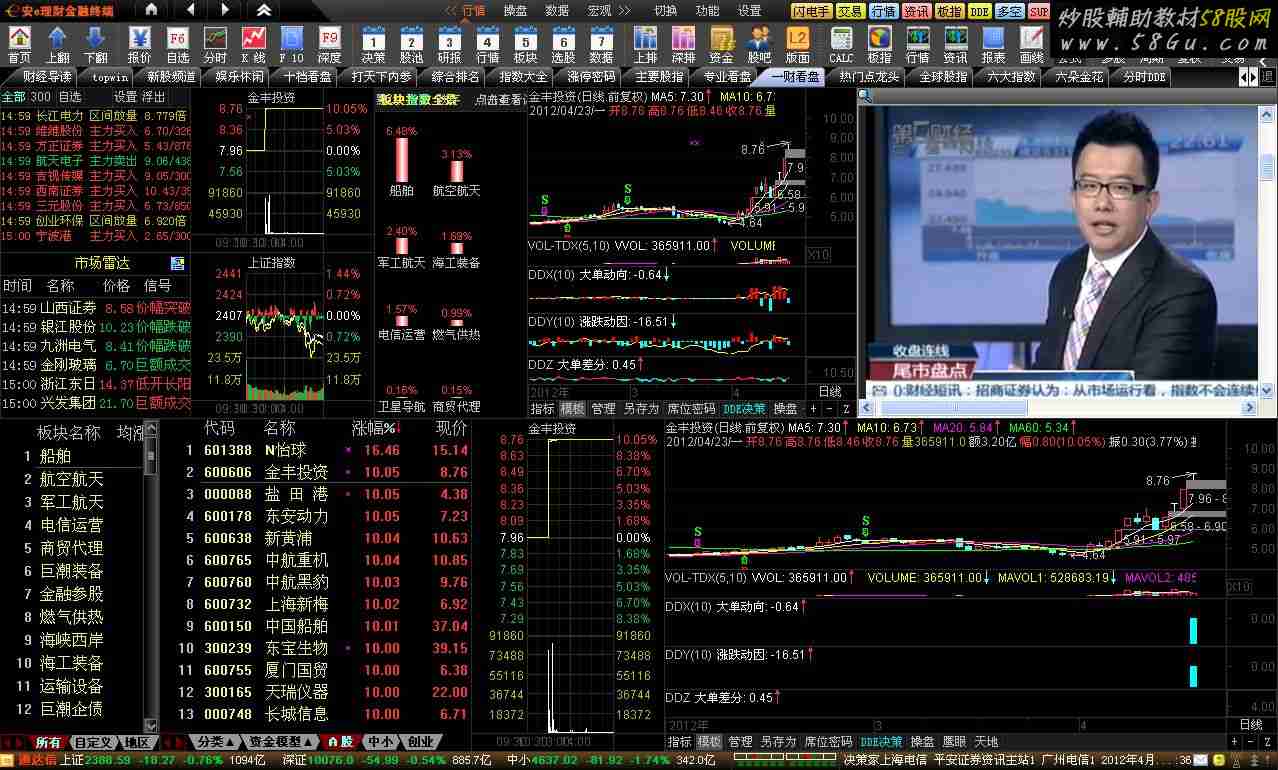
Task: Switch to the 财经导读 tab
Action: click(47, 77)
